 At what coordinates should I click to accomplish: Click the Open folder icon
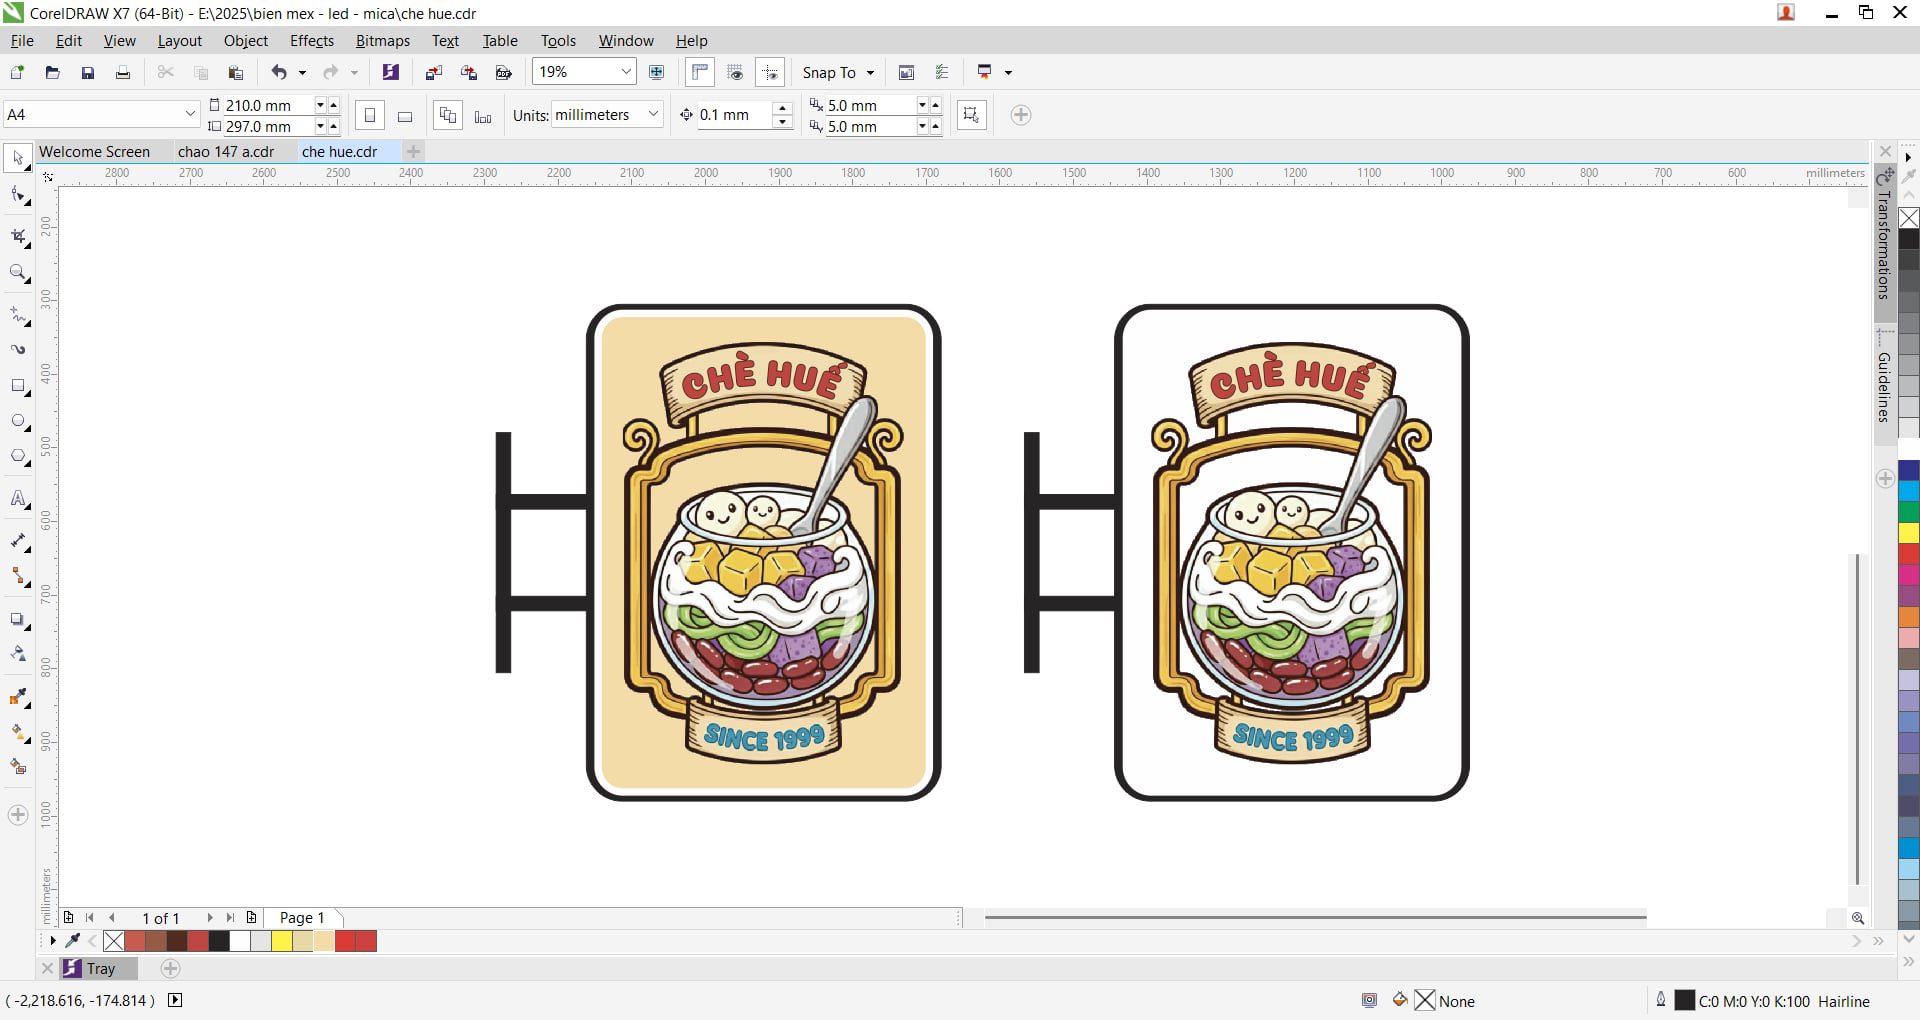pos(53,72)
